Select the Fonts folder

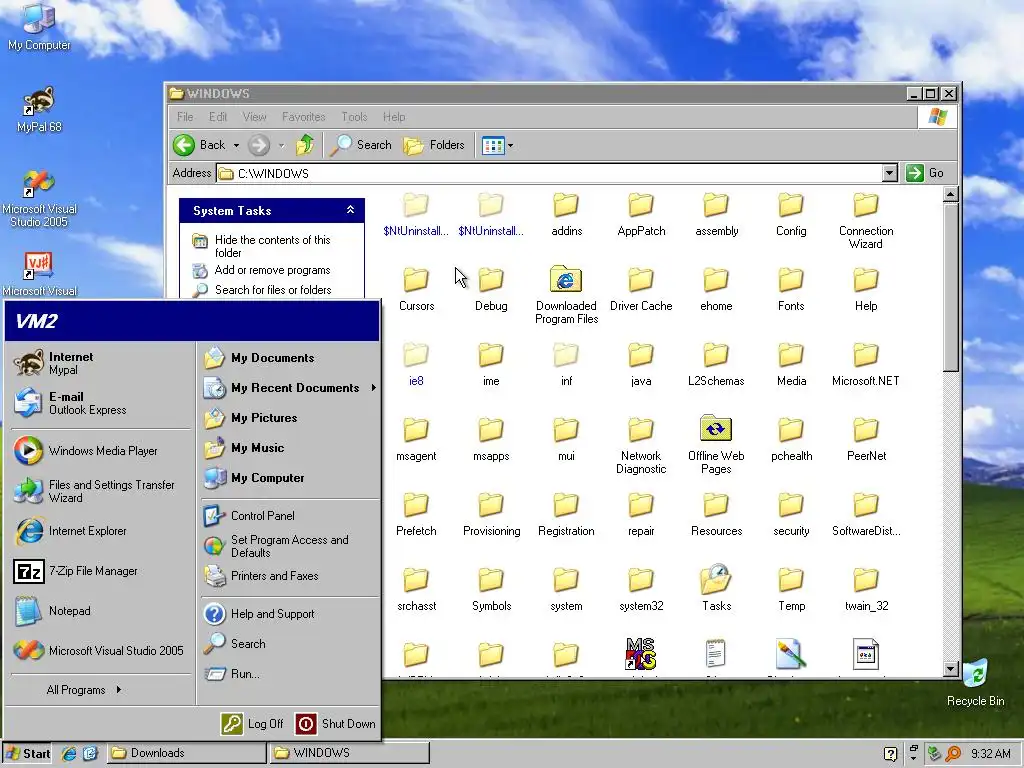(791, 289)
